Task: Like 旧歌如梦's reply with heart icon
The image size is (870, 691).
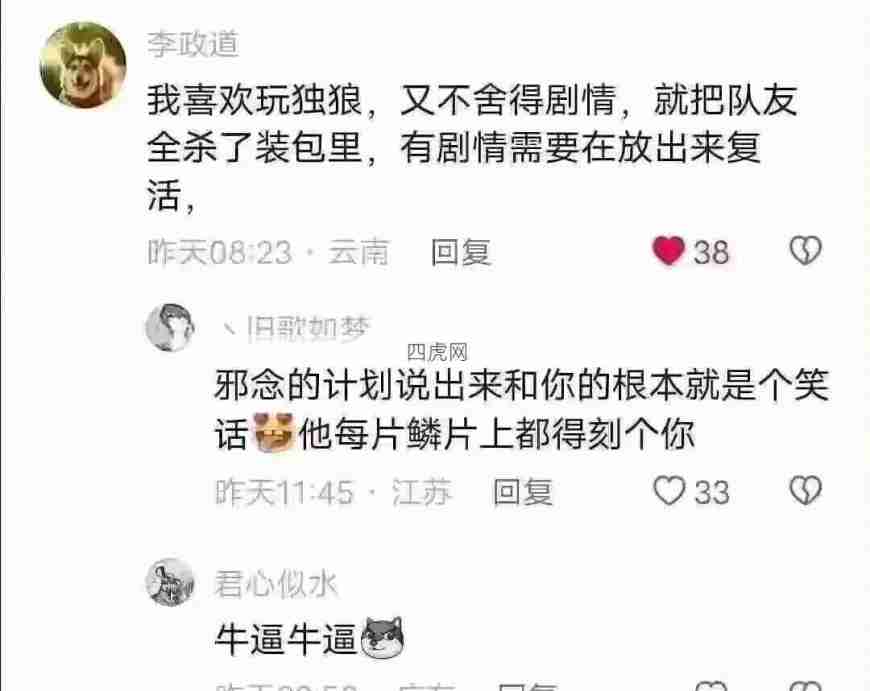Action: (669, 491)
